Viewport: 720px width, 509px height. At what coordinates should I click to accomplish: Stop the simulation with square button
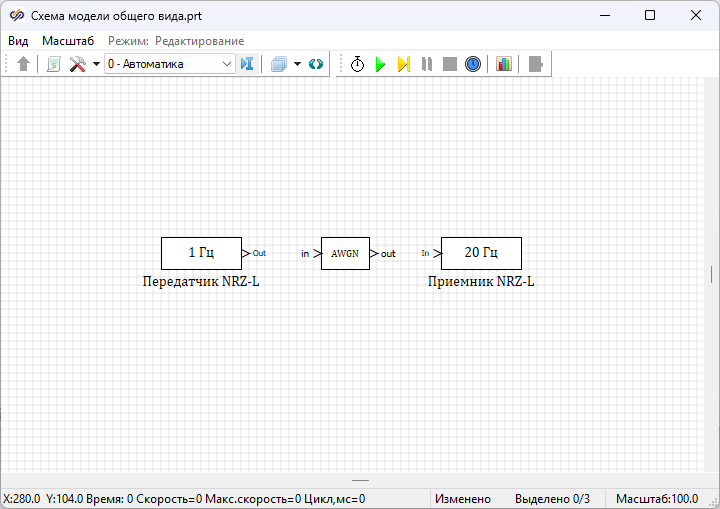pos(450,64)
